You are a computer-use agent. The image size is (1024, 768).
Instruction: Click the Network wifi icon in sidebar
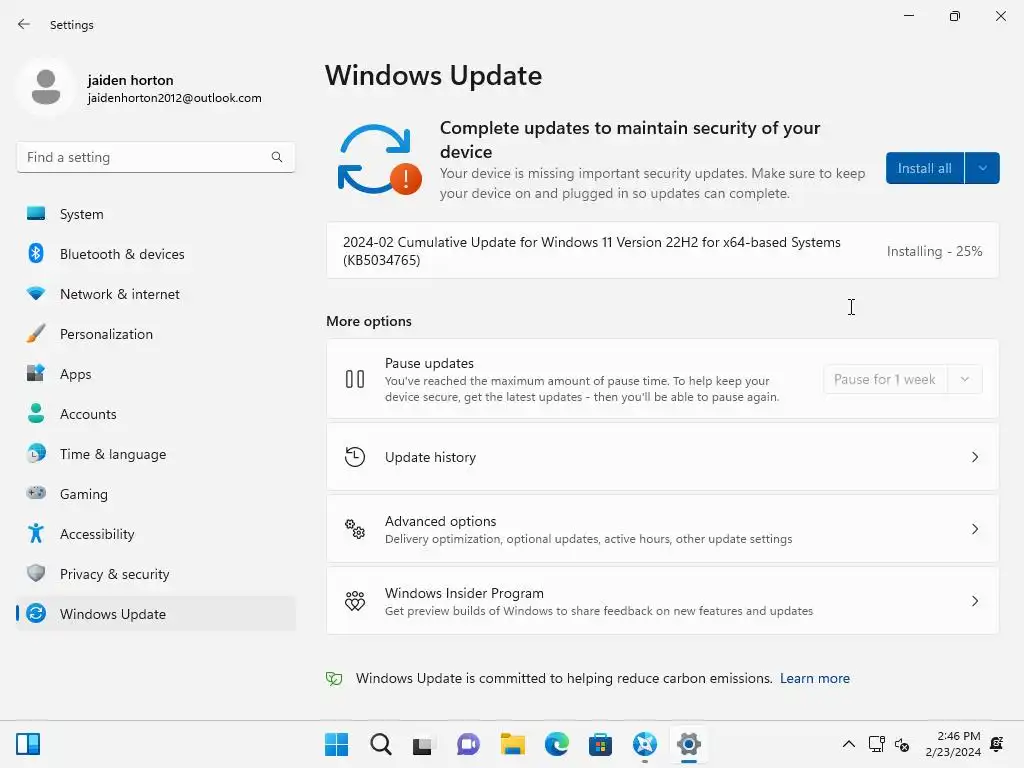click(36, 294)
